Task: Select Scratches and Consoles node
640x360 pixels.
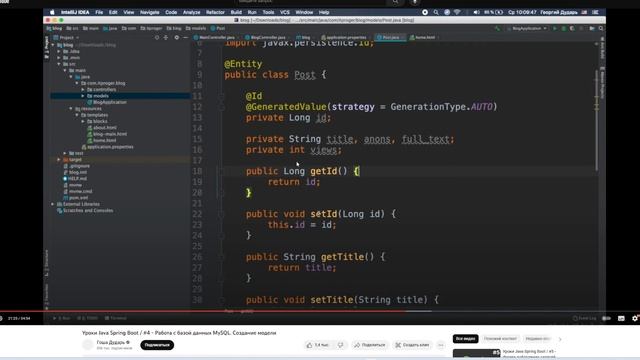Action: tap(85, 211)
